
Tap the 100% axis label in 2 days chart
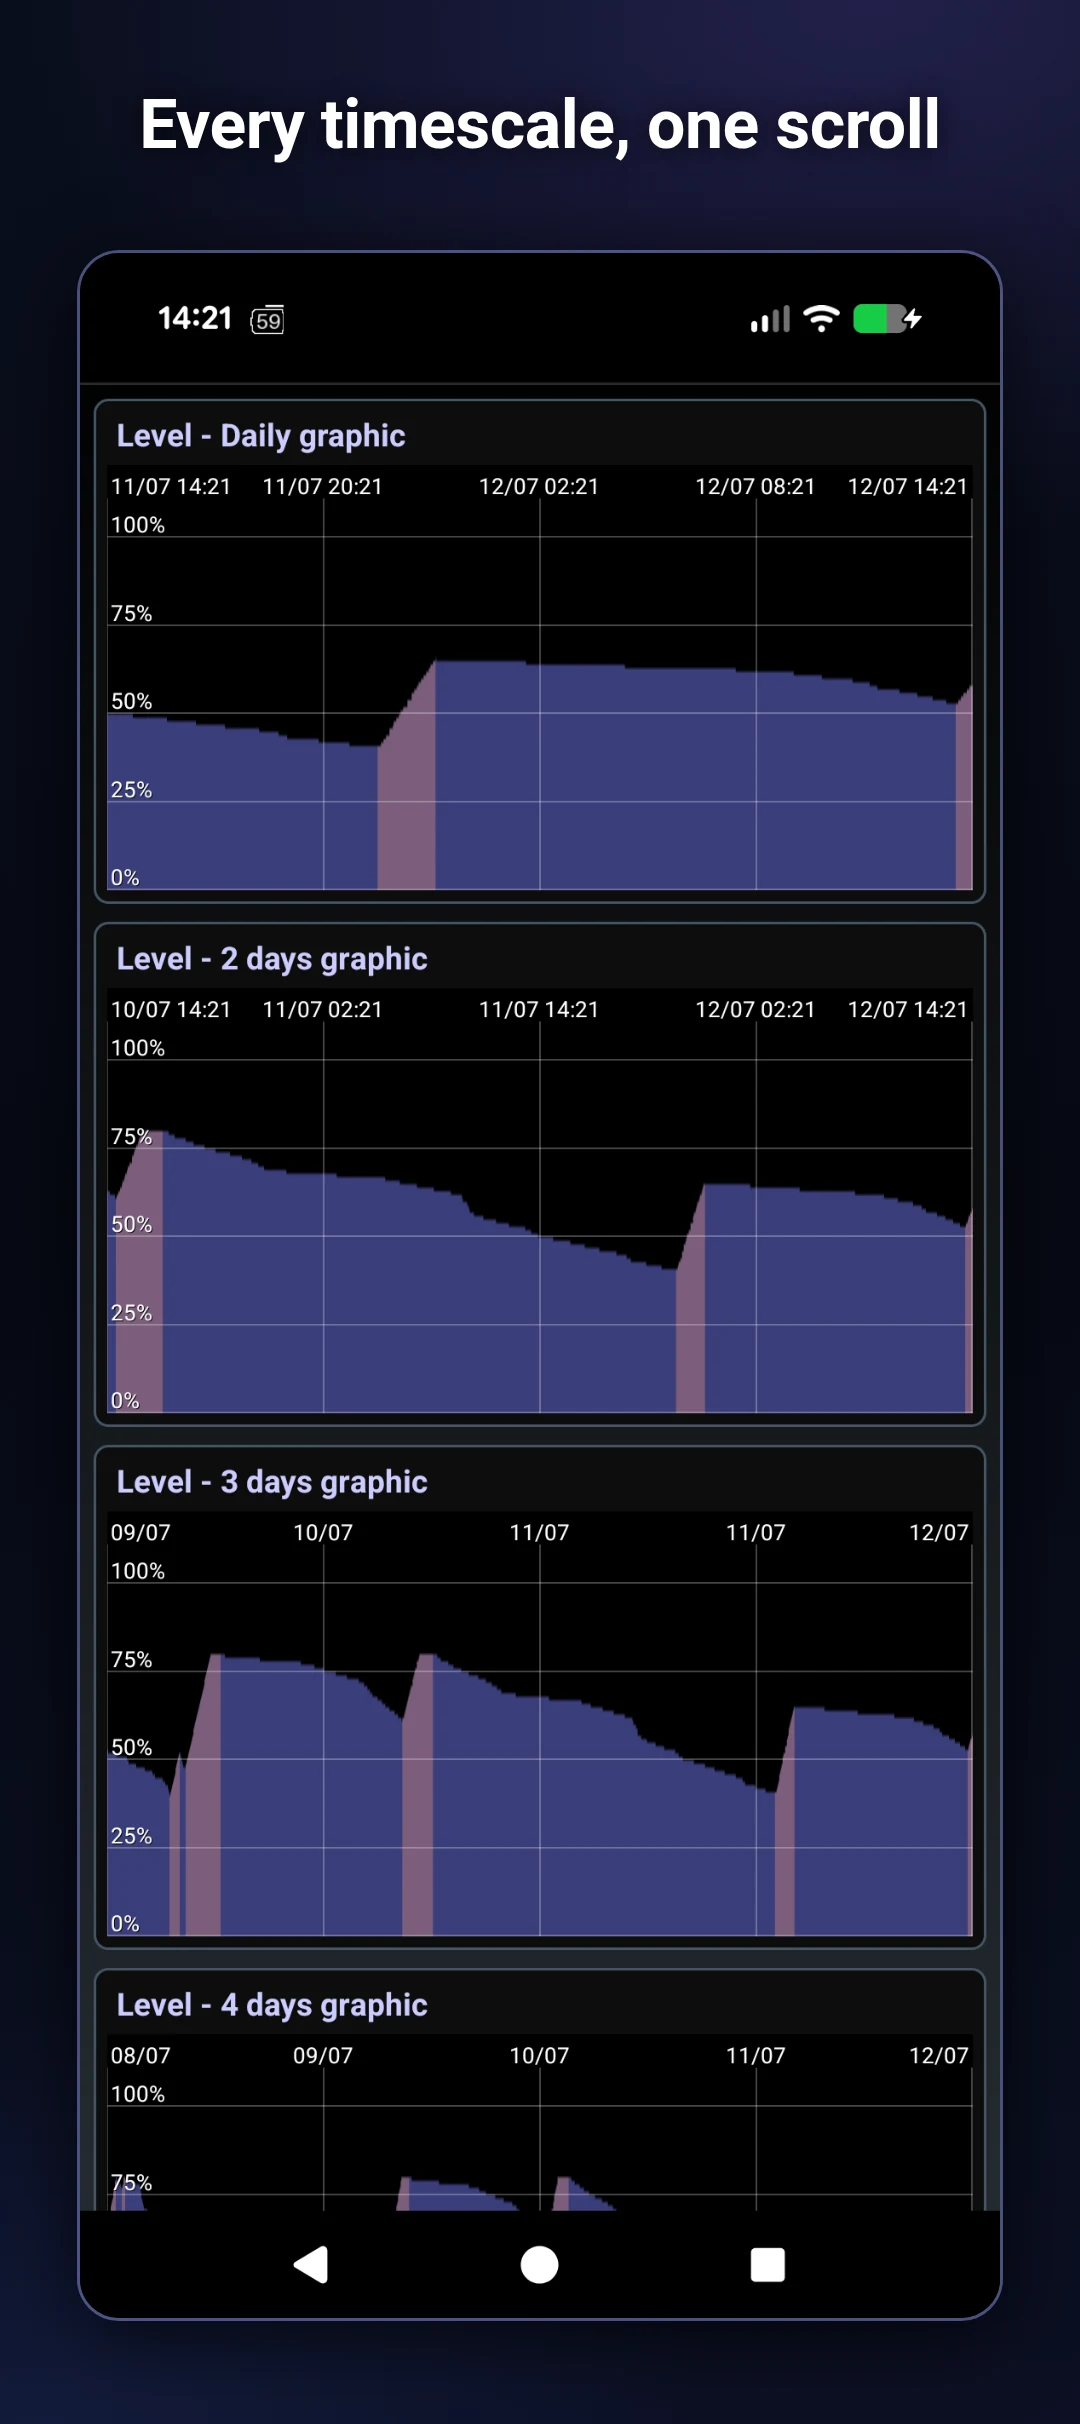[138, 1048]
